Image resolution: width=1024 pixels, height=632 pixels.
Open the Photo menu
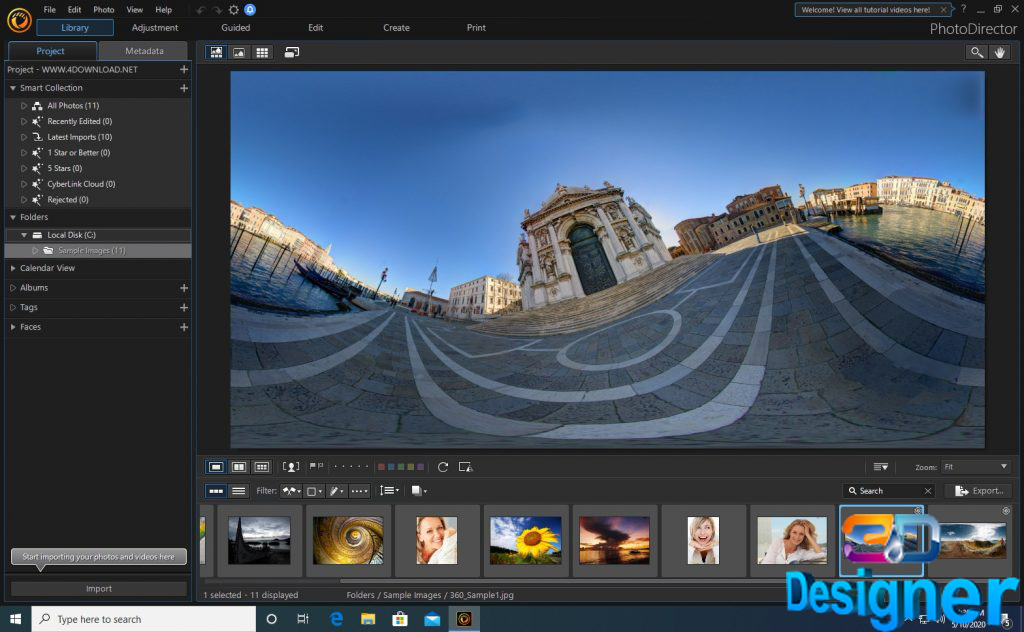click(x=104, y=9)
